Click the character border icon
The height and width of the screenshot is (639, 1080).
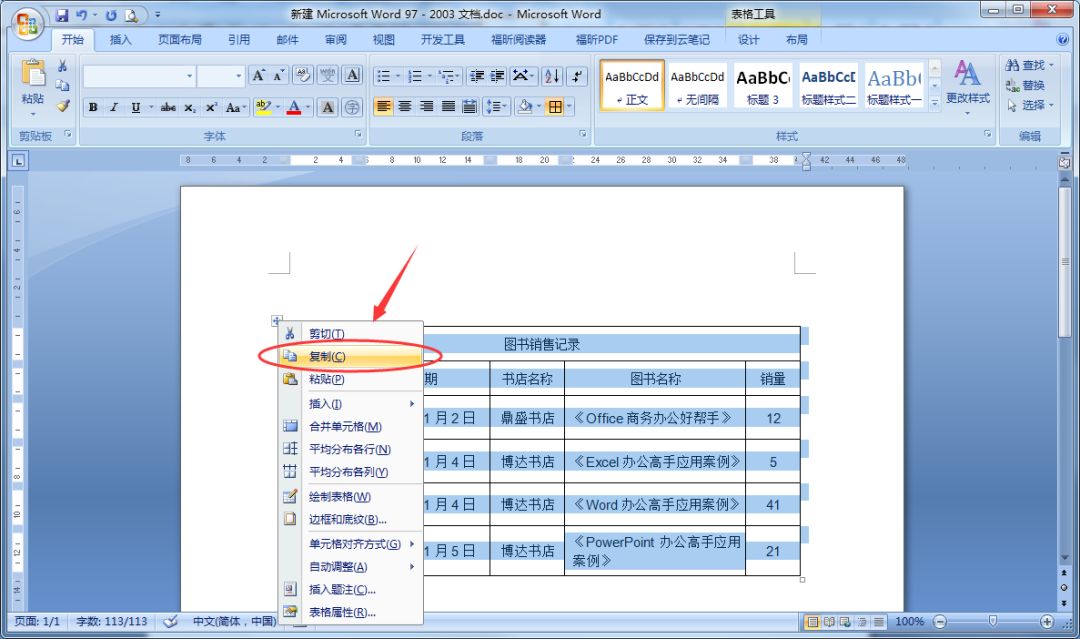352,75
